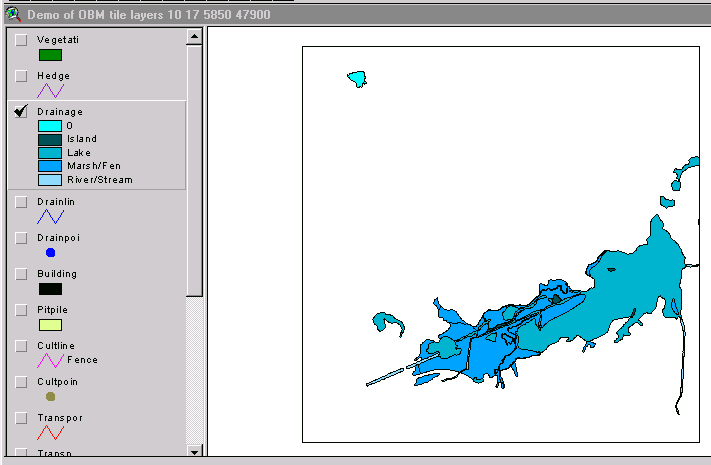This screenshot has height=465, width=711.
Task: Click the dark teal Island swatch
Action: [x=50, y=139]
